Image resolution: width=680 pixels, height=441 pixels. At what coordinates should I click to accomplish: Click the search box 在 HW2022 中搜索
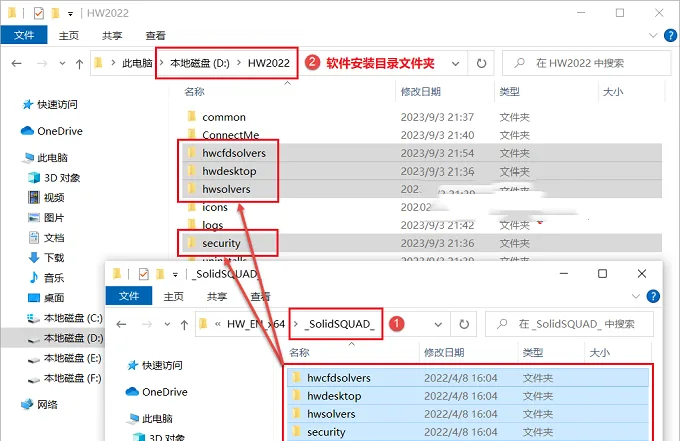(586, 63)
